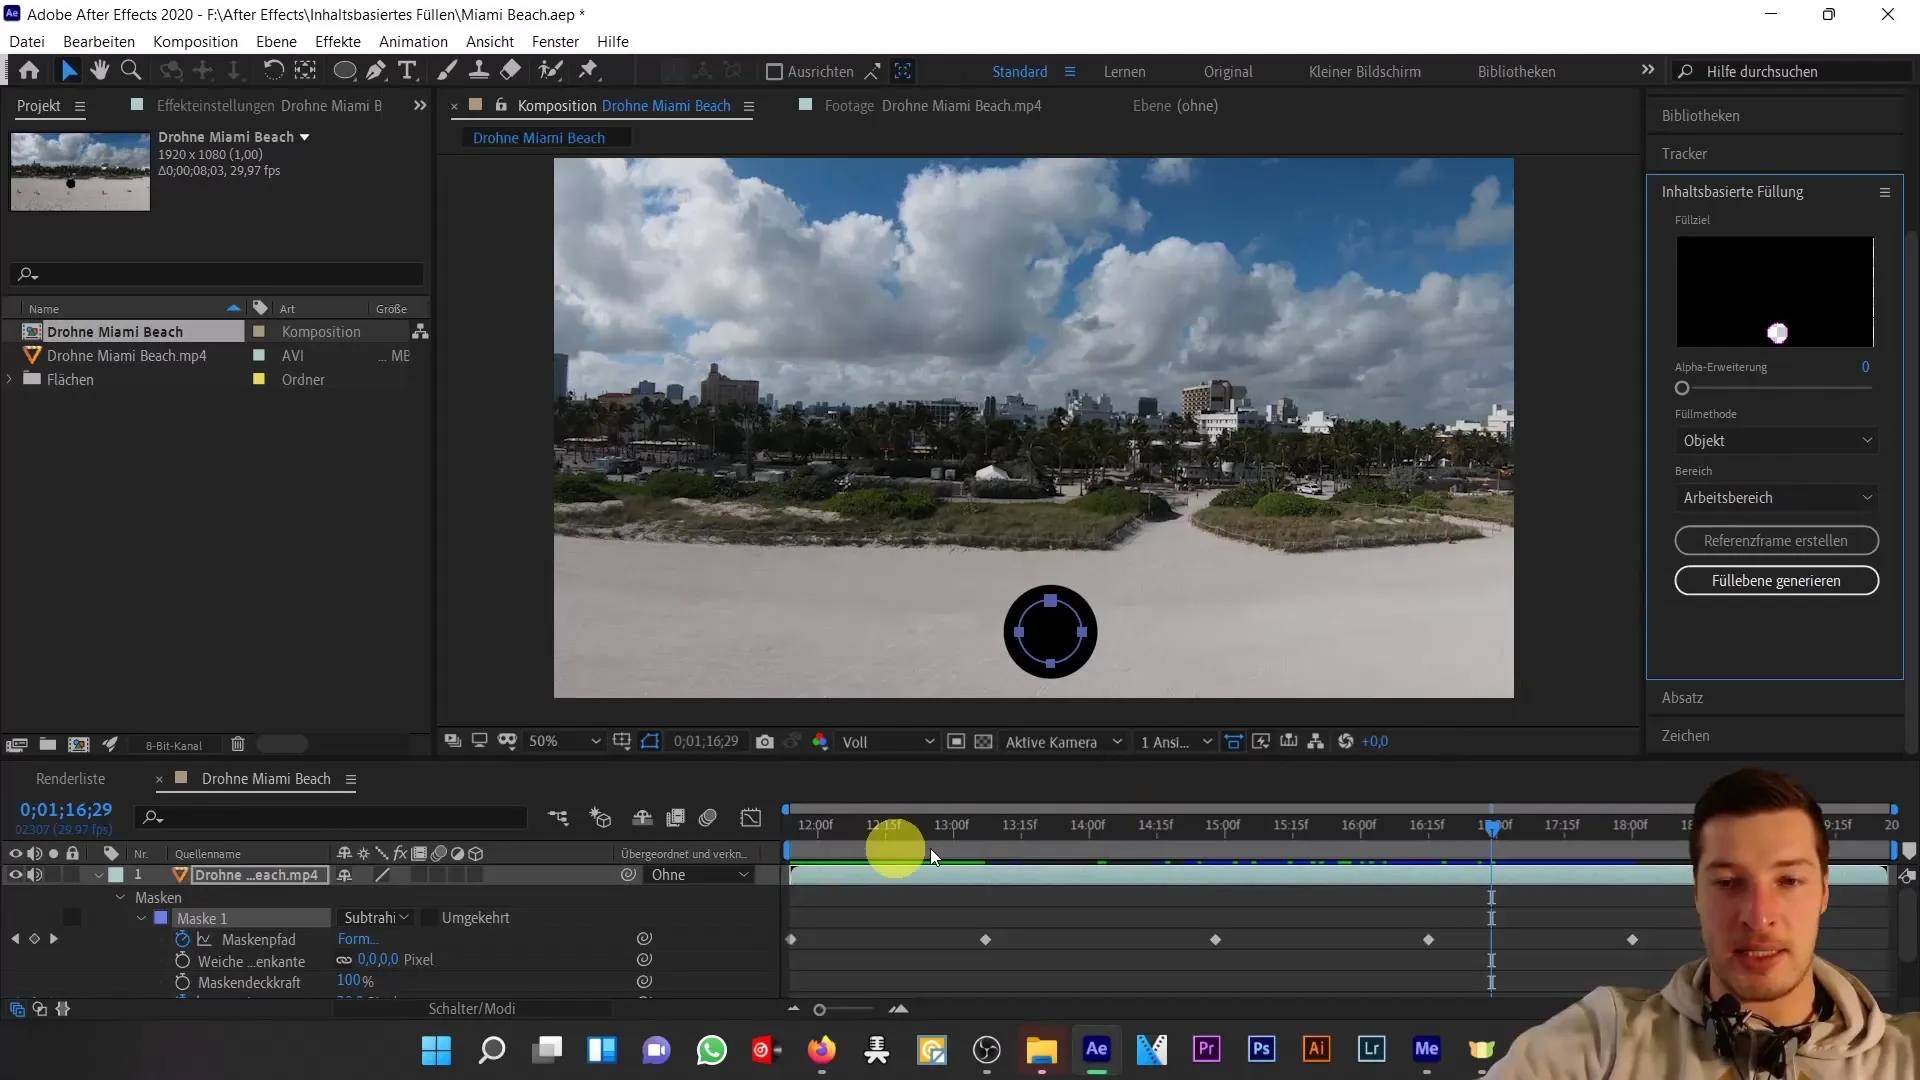
Task: Select the Puppet Pin tool
Action: [589, 71]
